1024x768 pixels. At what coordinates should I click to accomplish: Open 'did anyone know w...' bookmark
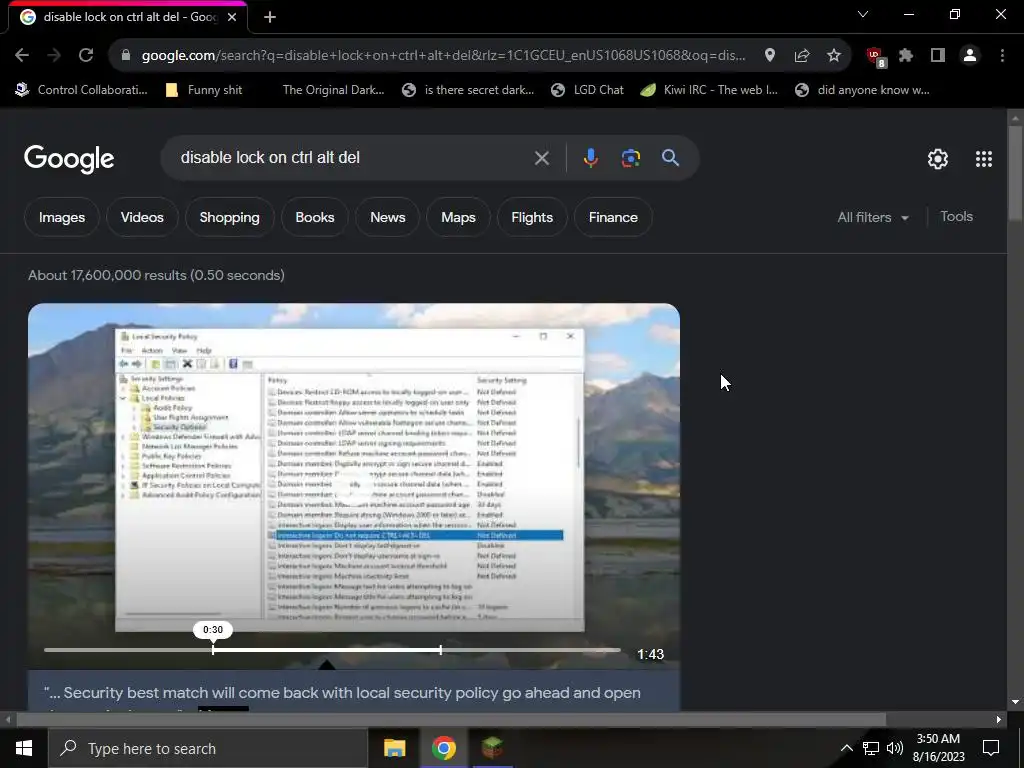coord(862,90)
